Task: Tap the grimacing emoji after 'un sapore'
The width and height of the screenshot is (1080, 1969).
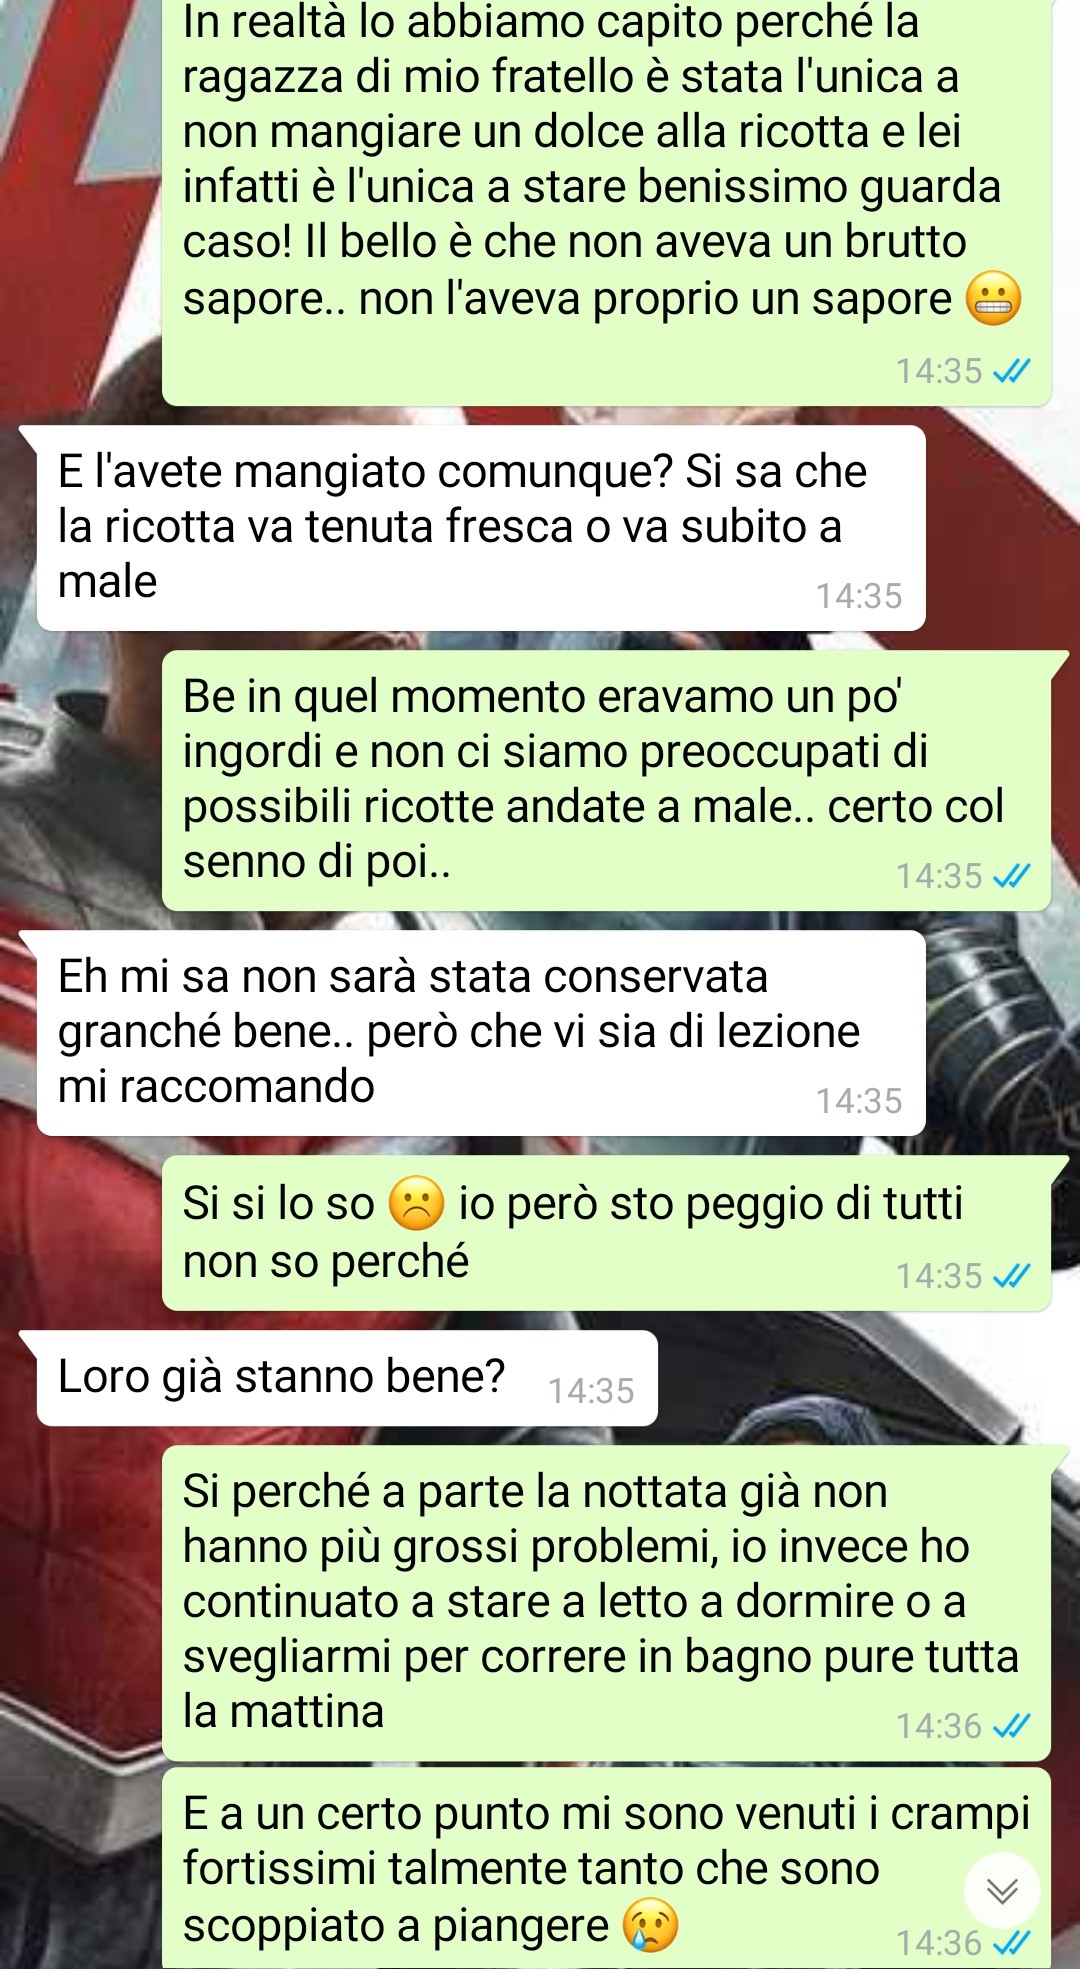Action: [993, 299]
